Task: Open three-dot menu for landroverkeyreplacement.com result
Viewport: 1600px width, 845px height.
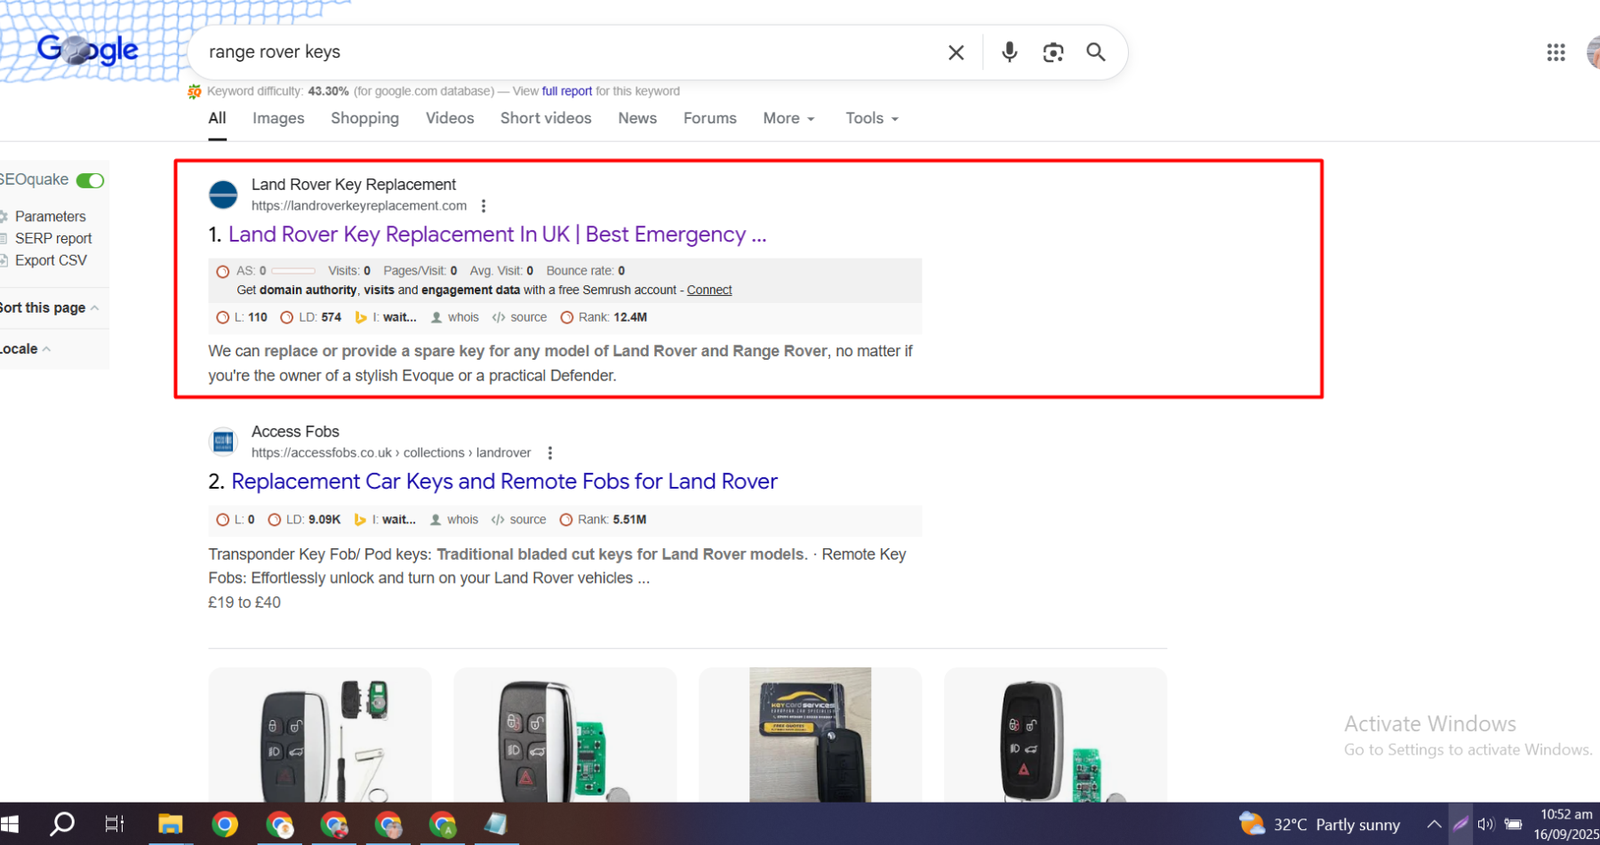Action: [x=484, y=206]
